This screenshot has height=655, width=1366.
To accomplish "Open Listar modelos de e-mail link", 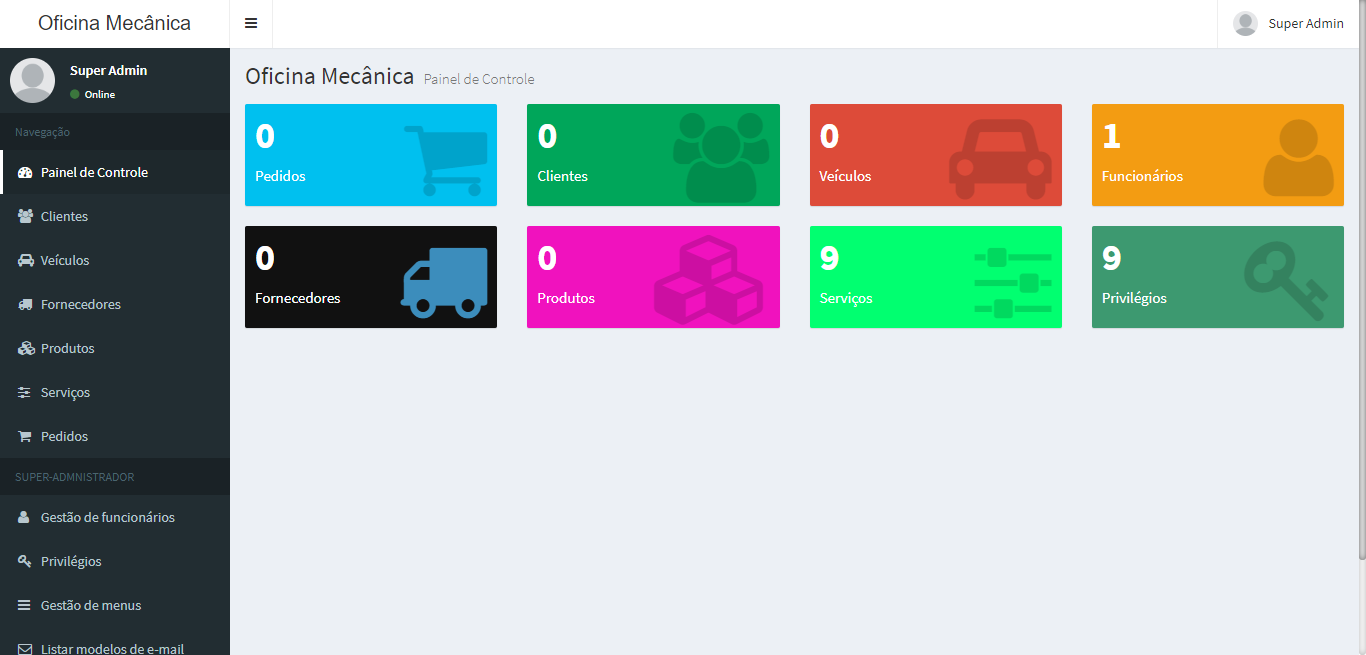I will pyautogui.click(x=112, y=648).
